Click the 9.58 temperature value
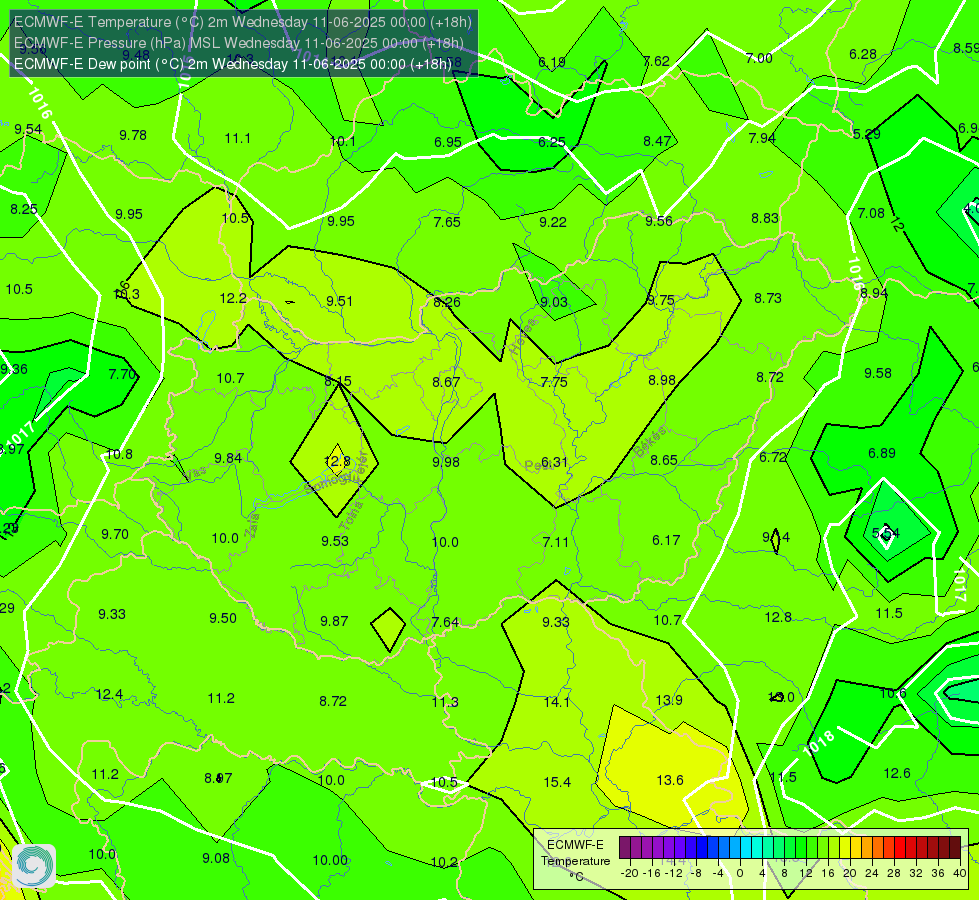The height and width of the screenshot is (900, 979). tap(878, 373)
